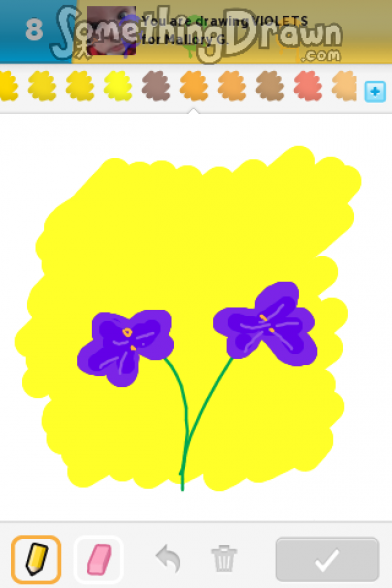Image resolution: width=392 pixels, height=588 pixels.
Task: Pick the bright lemon yellow color swatch
Action: coord(118,86)
